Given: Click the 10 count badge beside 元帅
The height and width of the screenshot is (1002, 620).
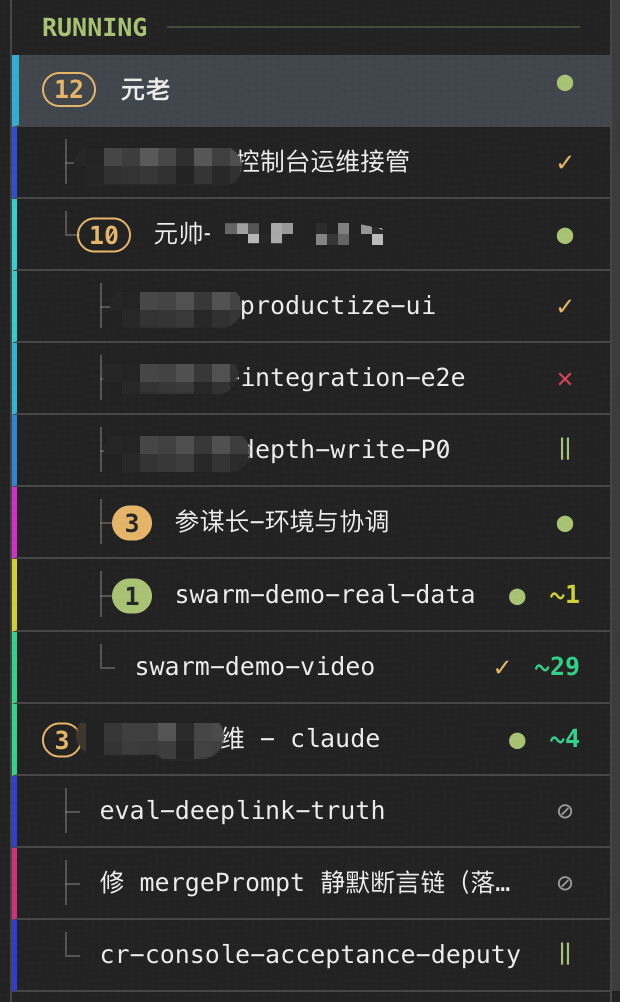Looking at the screenshot, I should click(104, 235).
